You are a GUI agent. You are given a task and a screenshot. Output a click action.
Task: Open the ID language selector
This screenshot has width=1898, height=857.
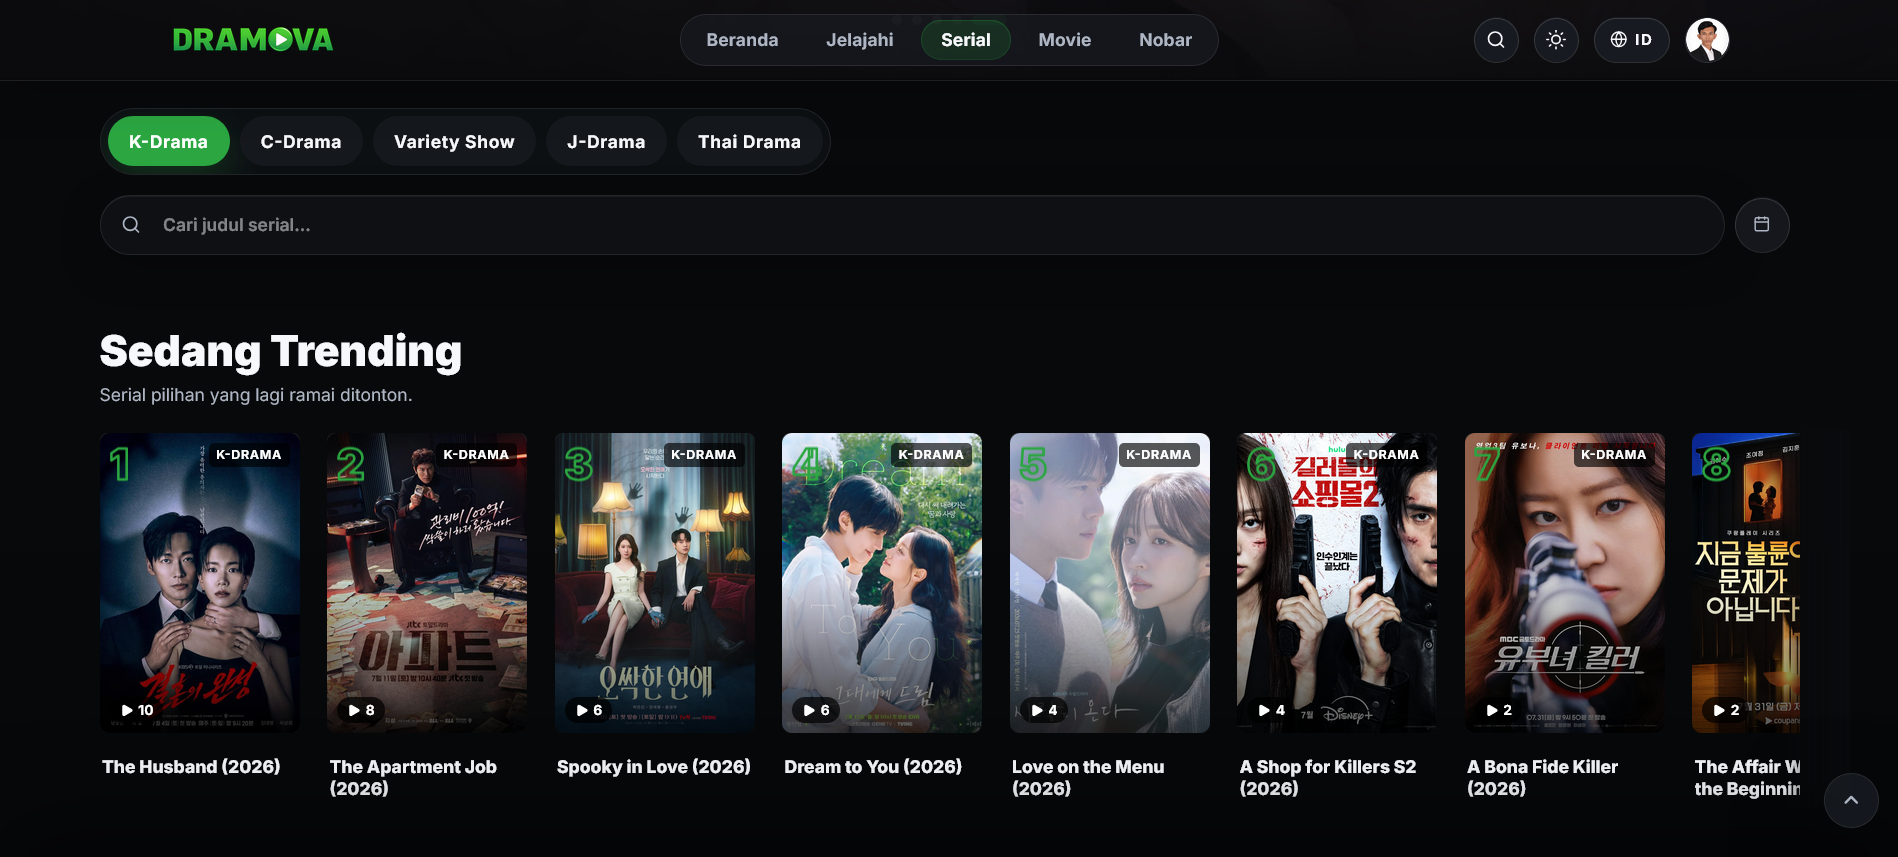(1631, 40)
